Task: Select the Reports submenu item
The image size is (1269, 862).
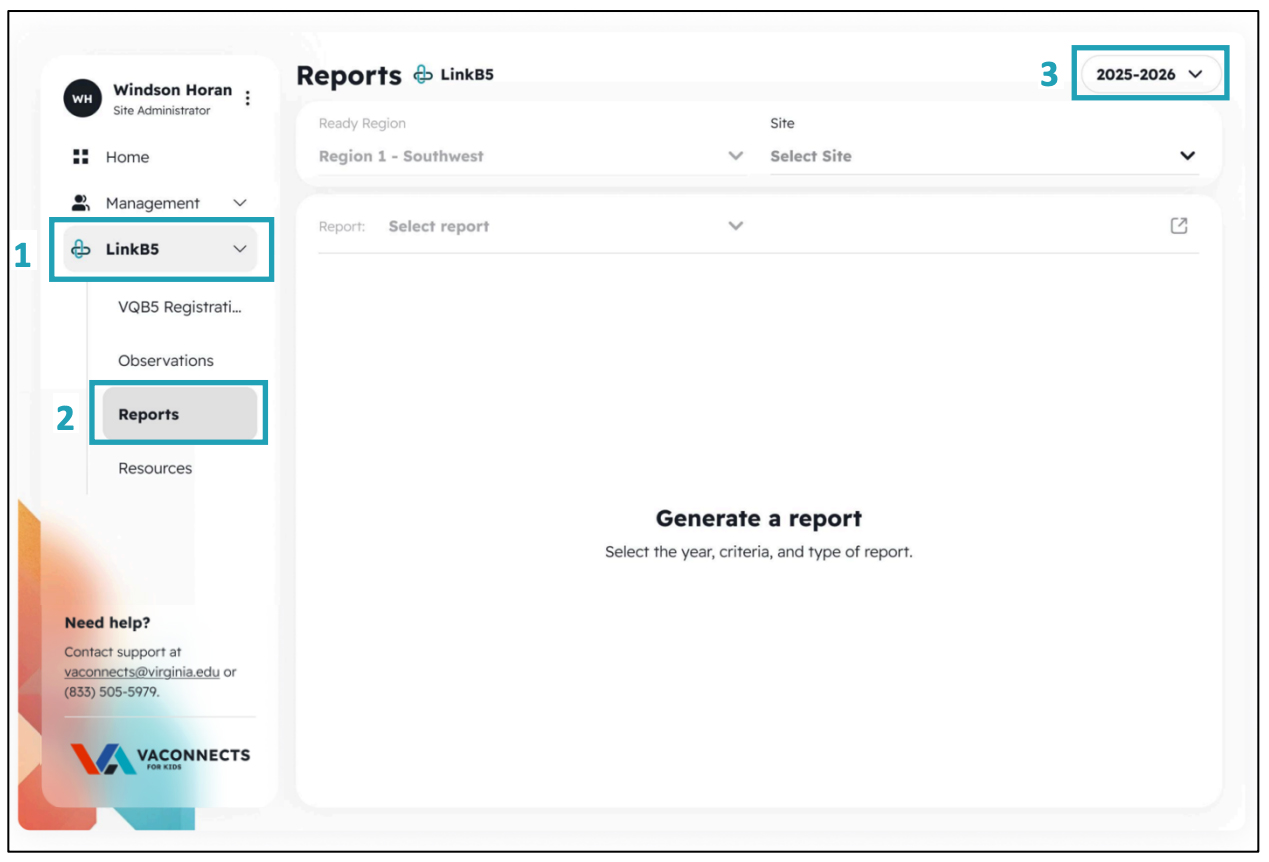Action: pos(180,414)
